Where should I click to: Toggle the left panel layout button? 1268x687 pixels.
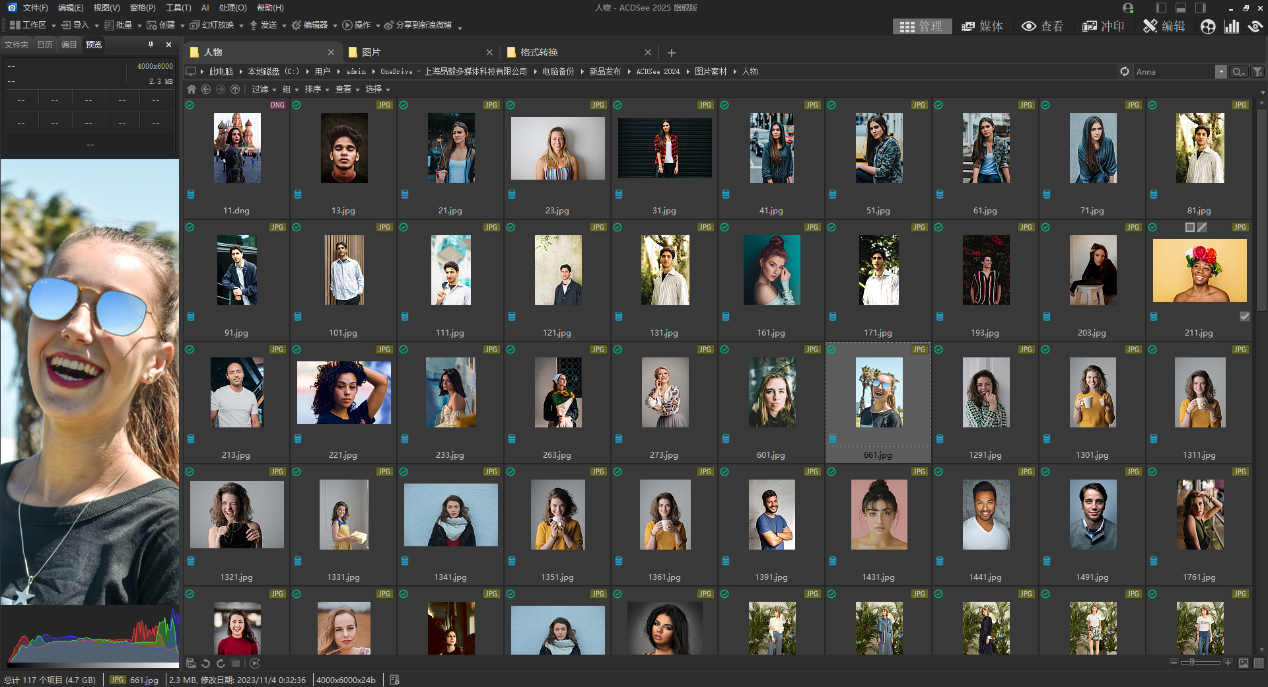click(x=1161, y=8)
